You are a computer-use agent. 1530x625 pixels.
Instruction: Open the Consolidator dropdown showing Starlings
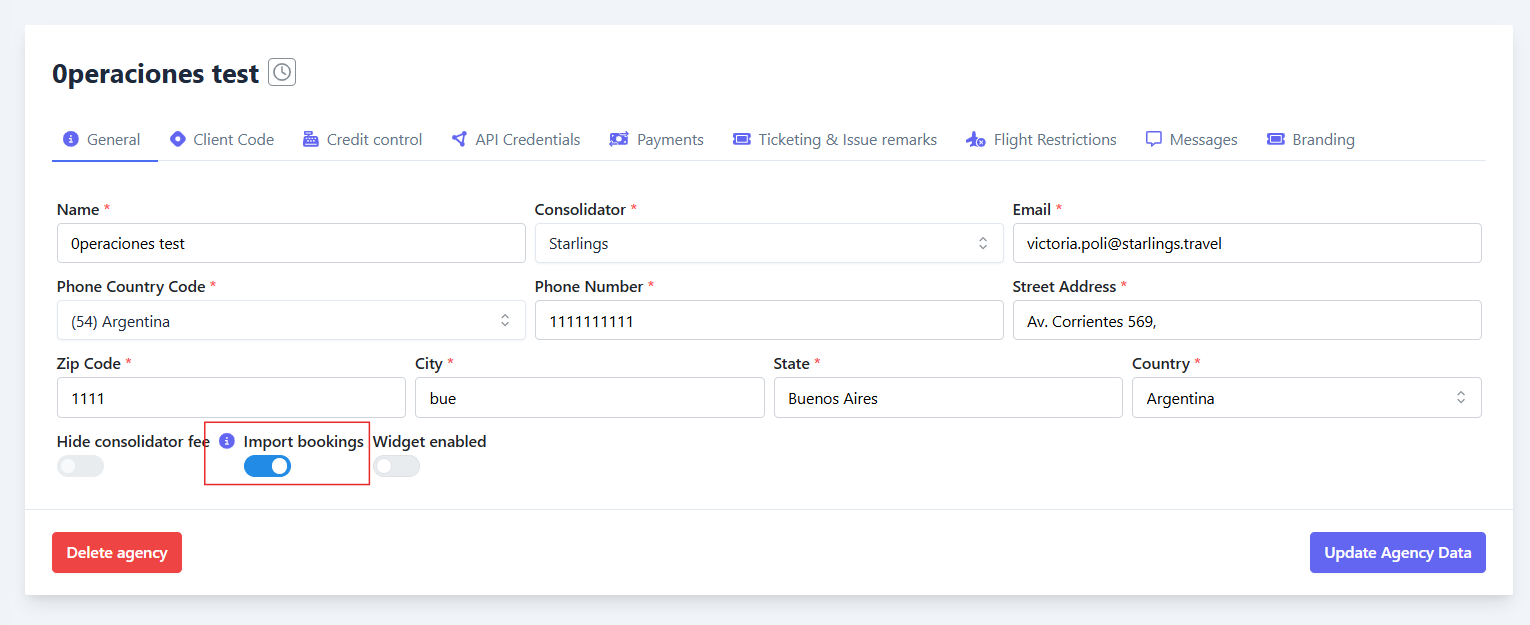pyautogui.click(x=768, y=243)
